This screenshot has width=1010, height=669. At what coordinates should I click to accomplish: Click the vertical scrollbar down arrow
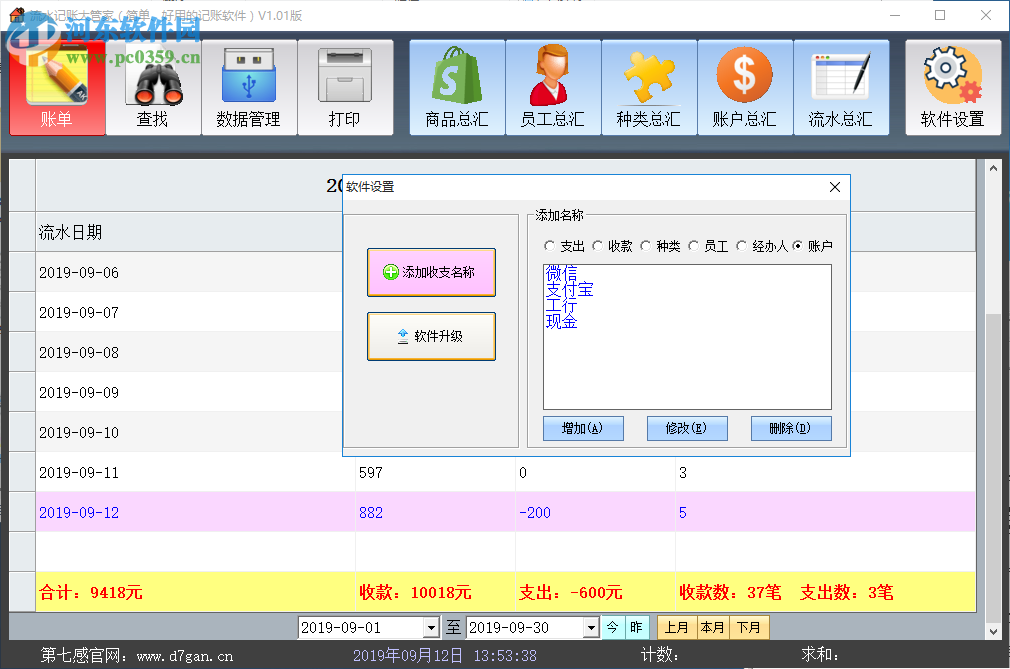click(993, 631)
